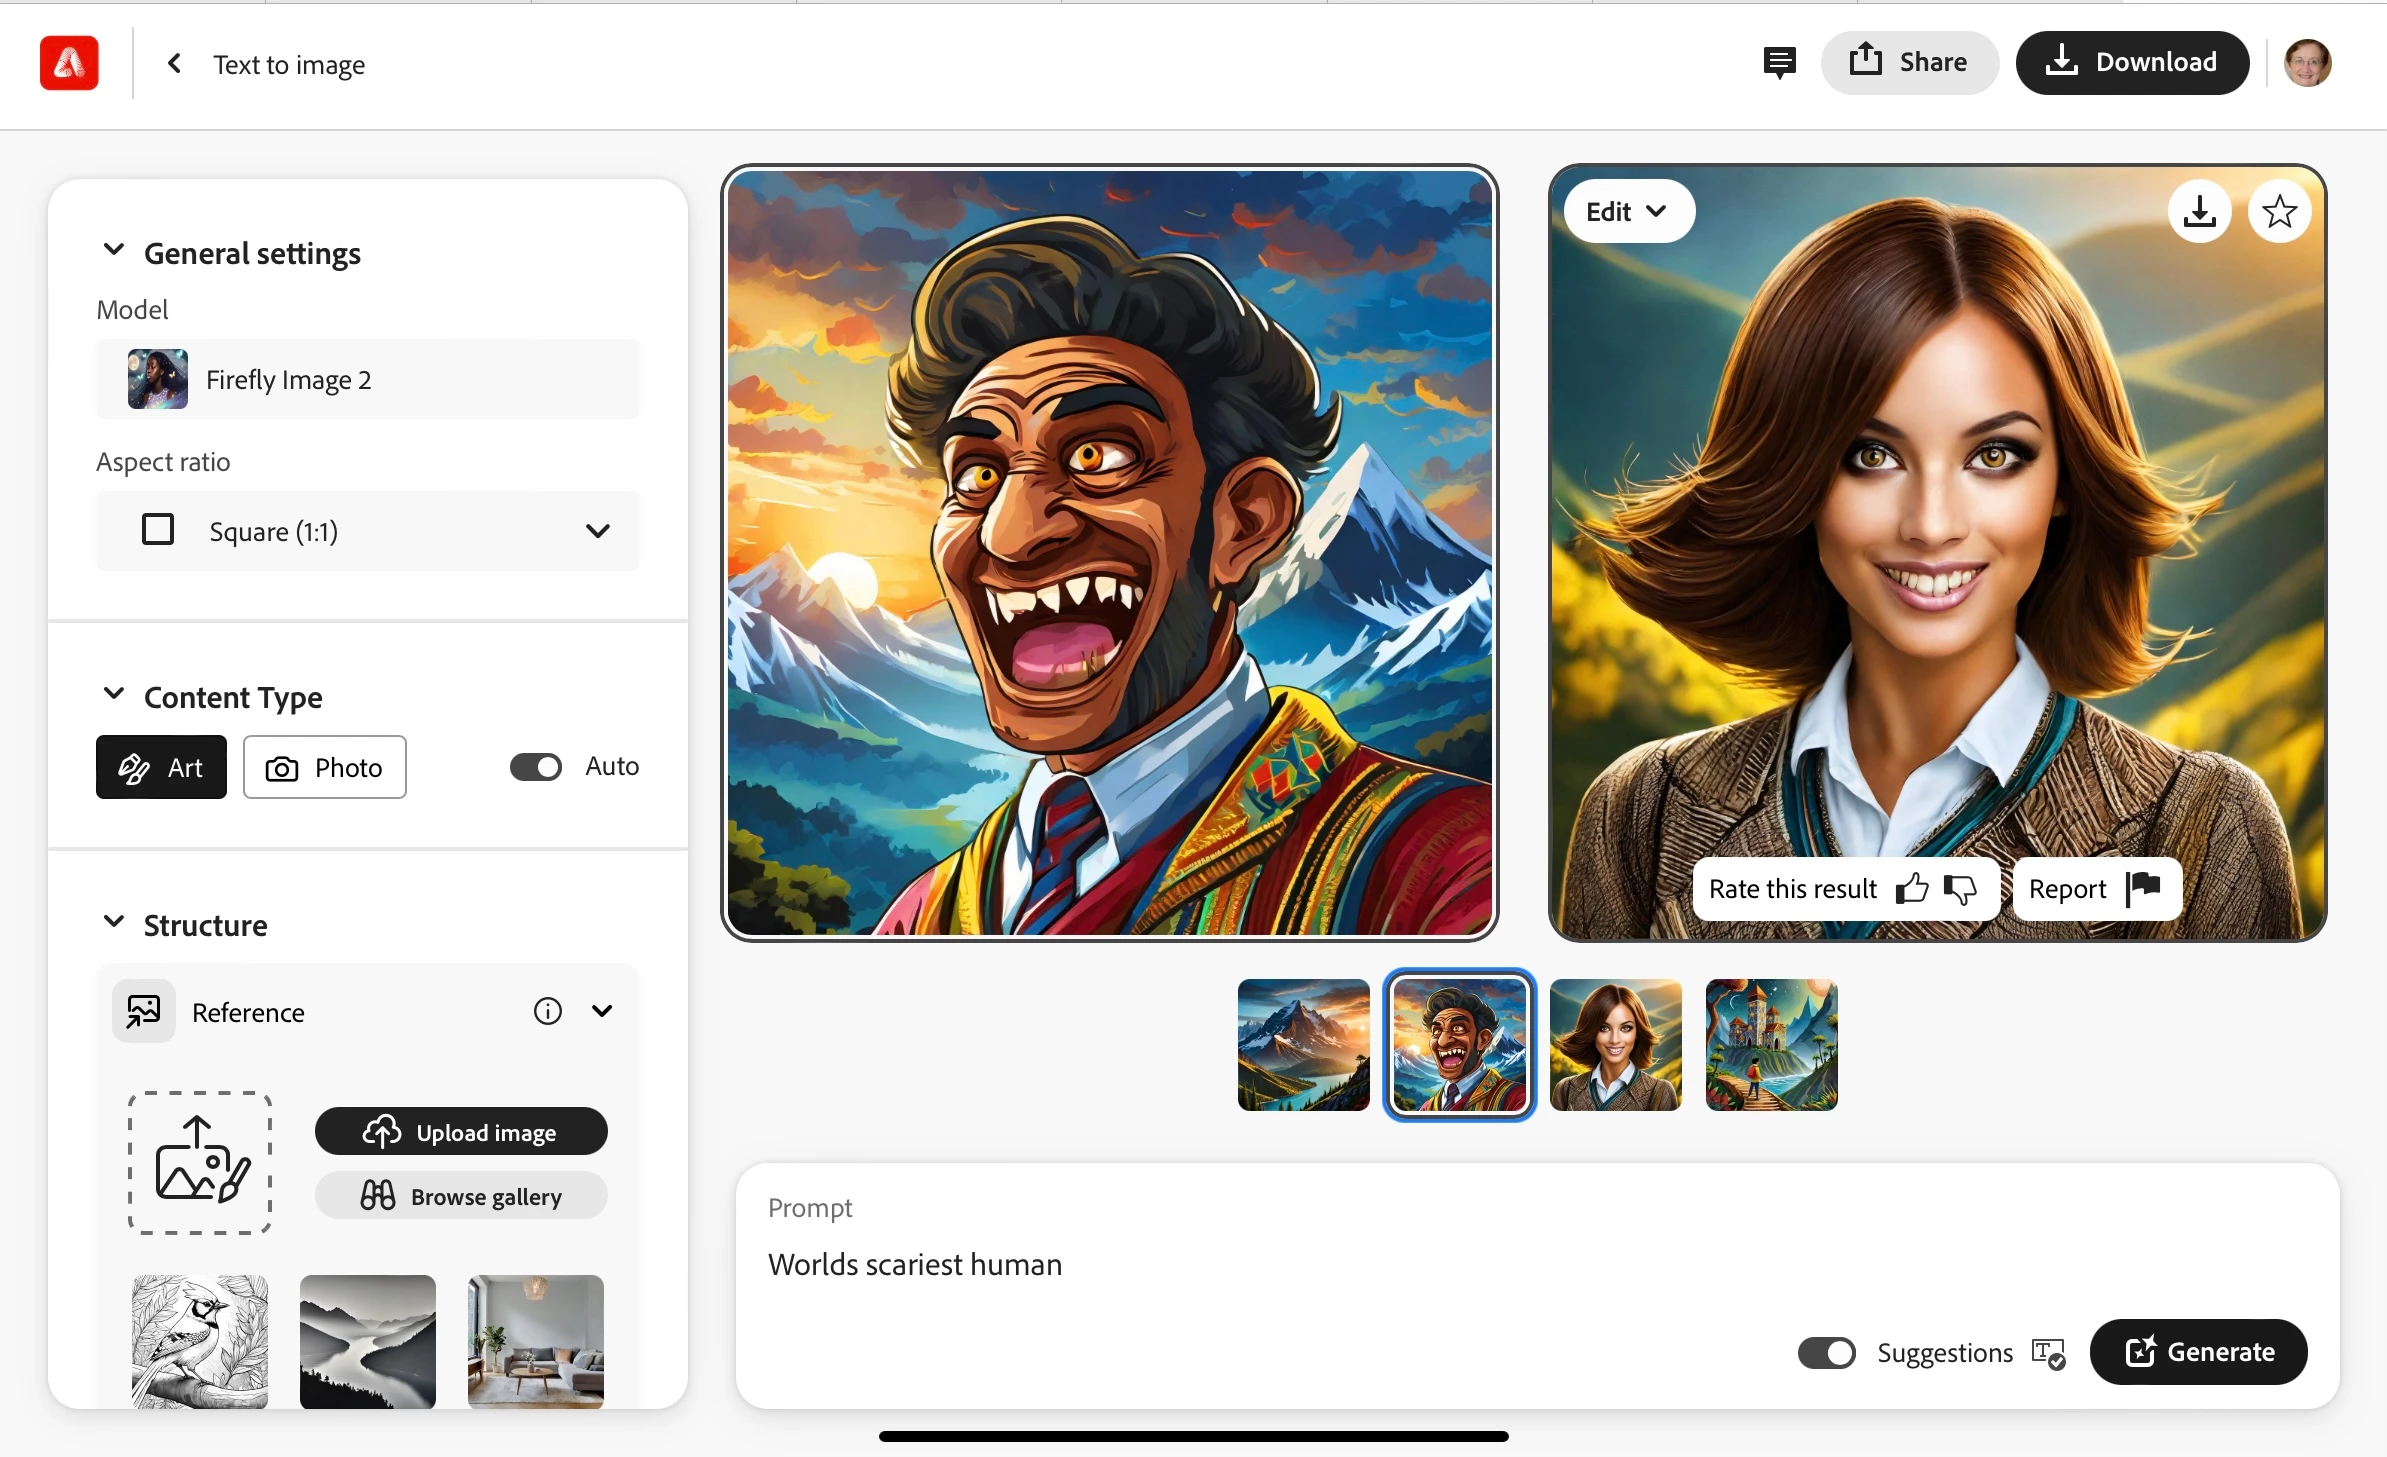Download the woman image via overlay icon

pyautogui.click(x=2199, y=211)
